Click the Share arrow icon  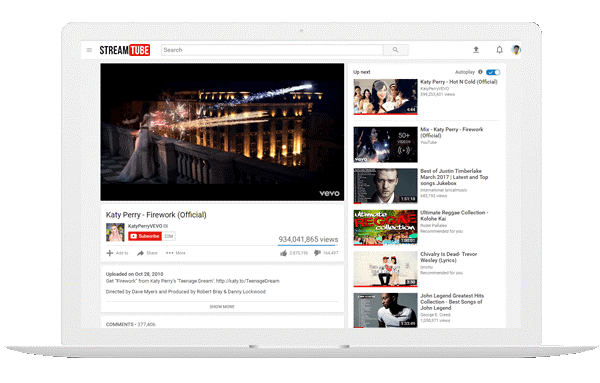coord(140,253)
